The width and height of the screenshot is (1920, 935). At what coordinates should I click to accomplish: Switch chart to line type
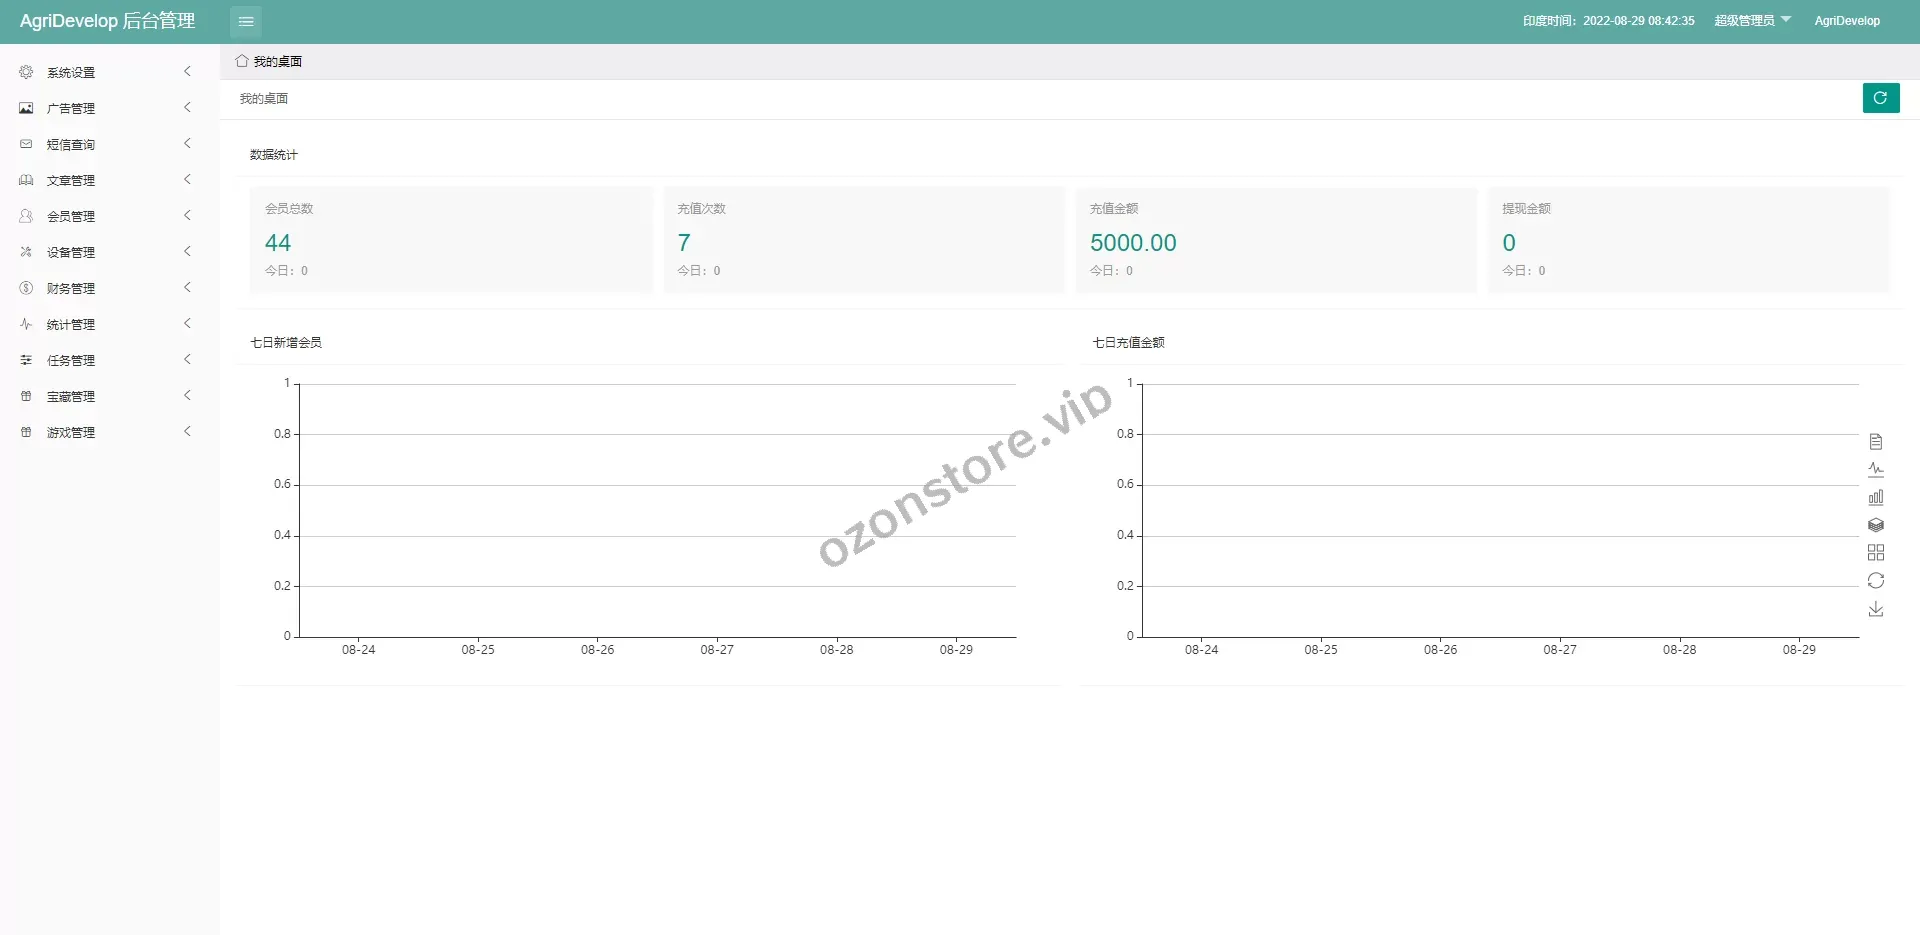1876,469
